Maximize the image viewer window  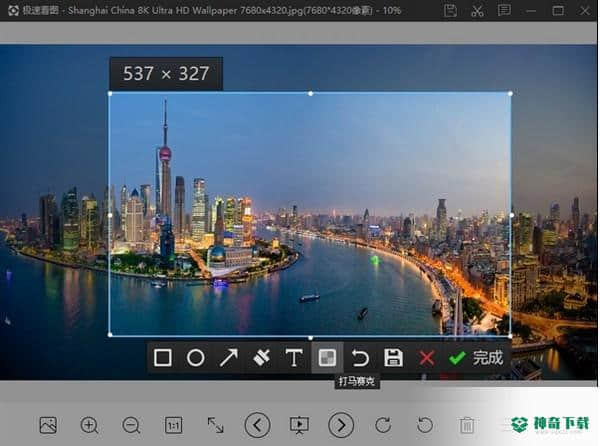pos(558,10)
